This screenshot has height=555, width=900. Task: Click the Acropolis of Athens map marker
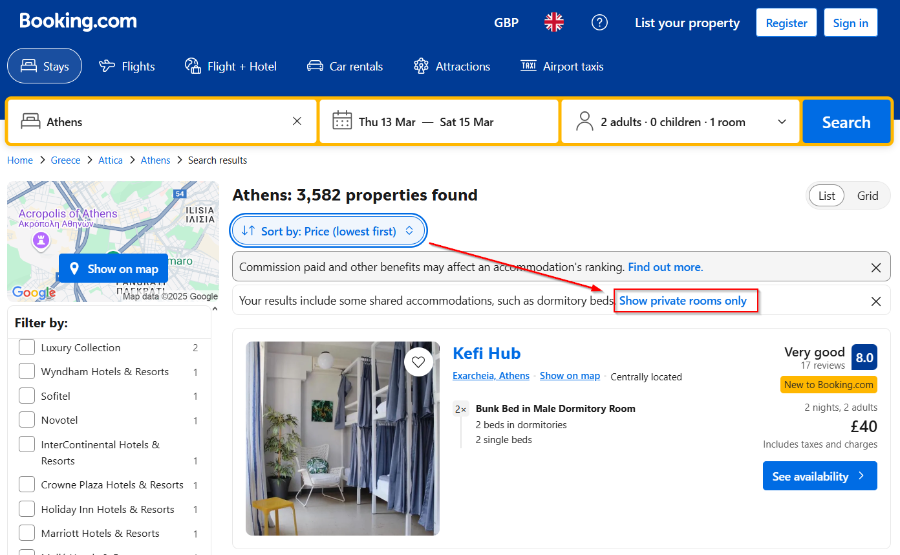pyautogui.click(x=41, y=239)
